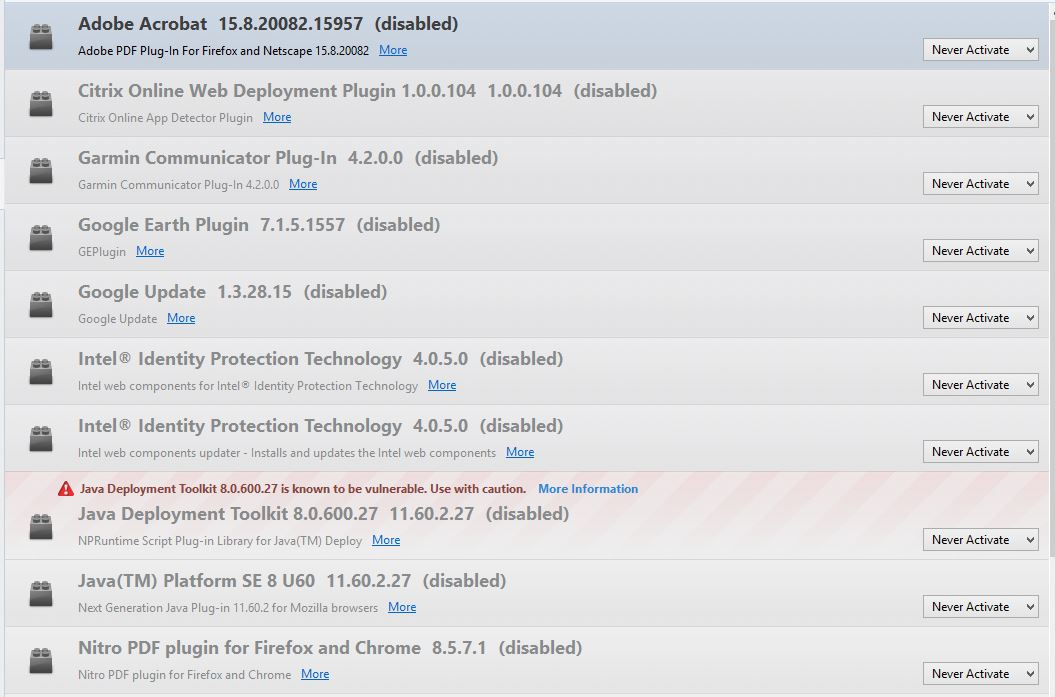1055x697 pixels.
Task: Open activation dropdown for Java(TM) Platform SE 8
Action: click(x=980, y=607)
